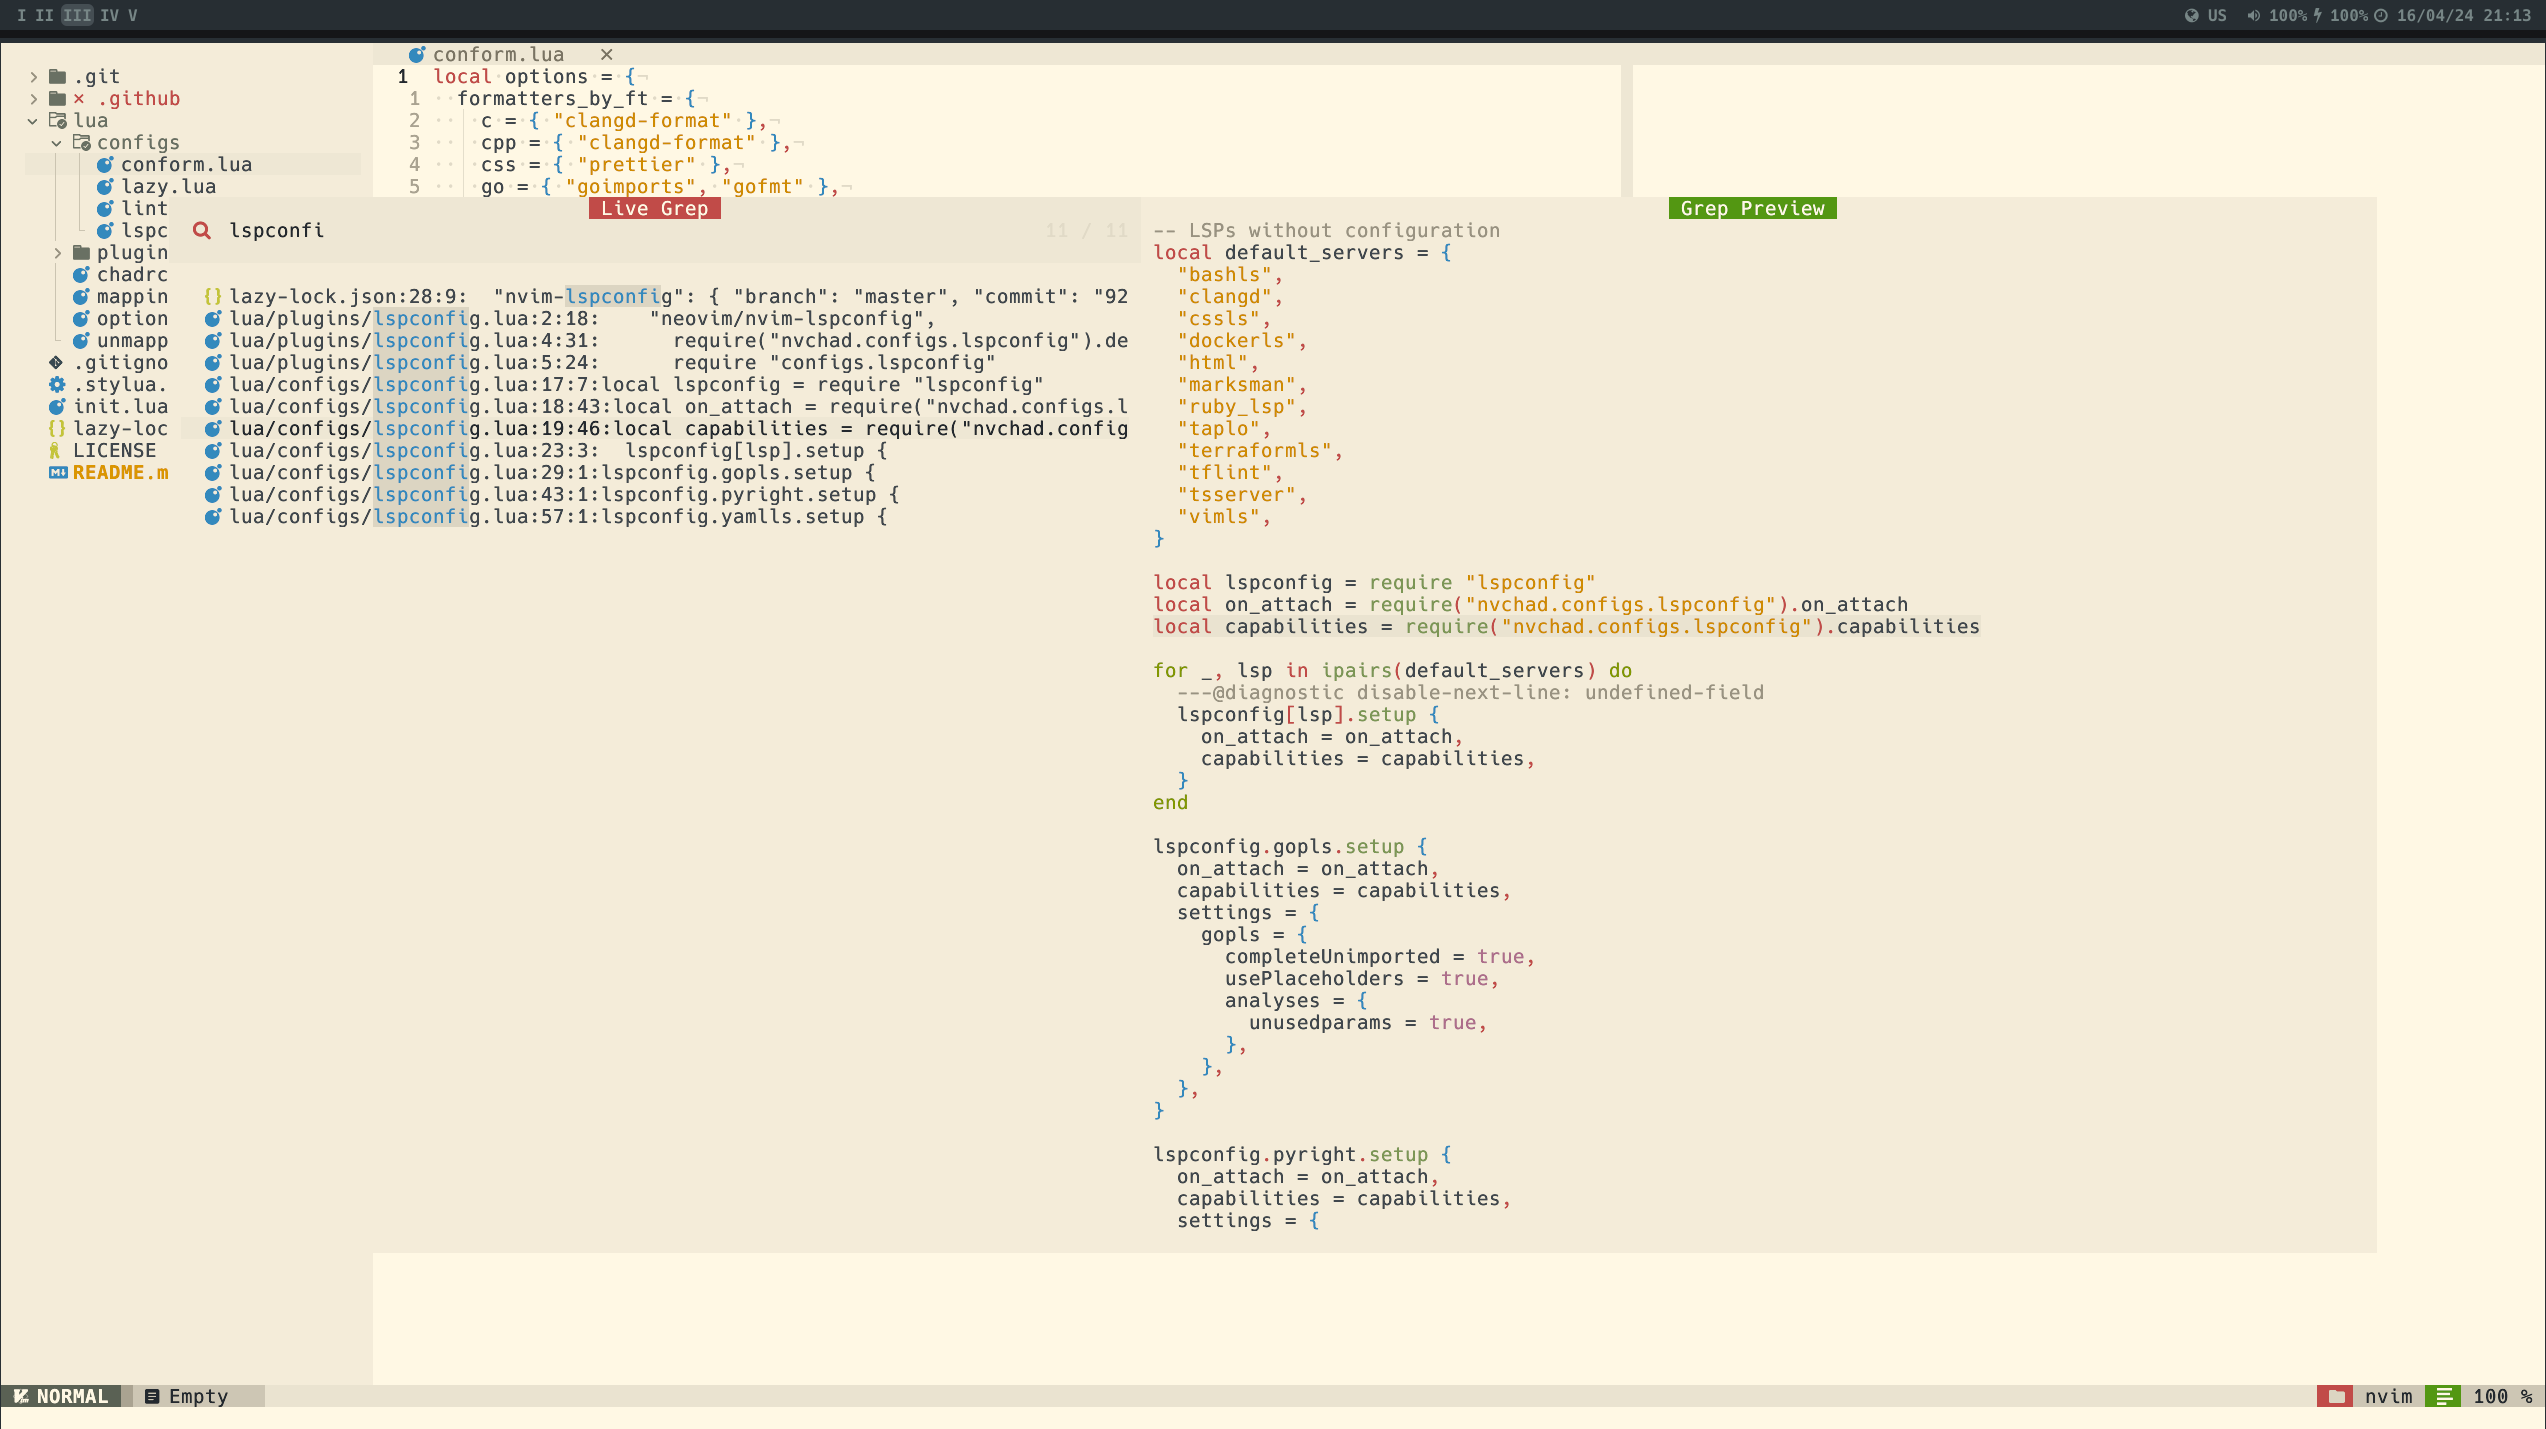The width and height of the screenshot is (2546, 1429).
Task: Click the Empty file icon in statusline
Action: [x=152, y=1397]
